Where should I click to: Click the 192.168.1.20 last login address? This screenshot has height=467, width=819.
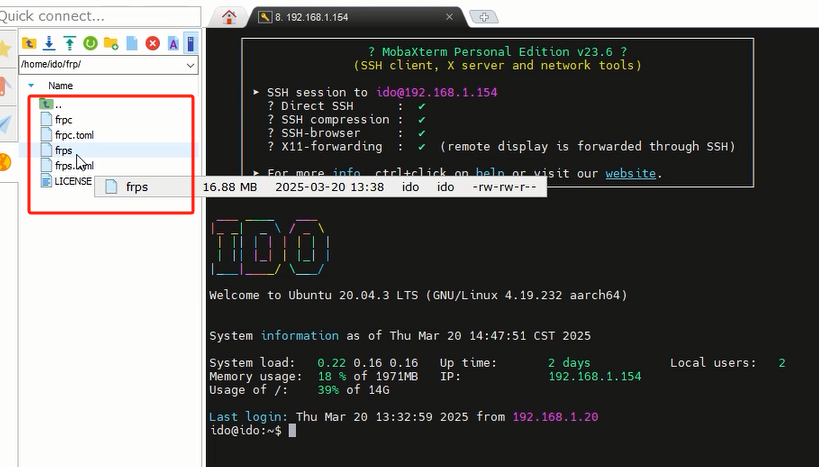[x=555, y=417]
